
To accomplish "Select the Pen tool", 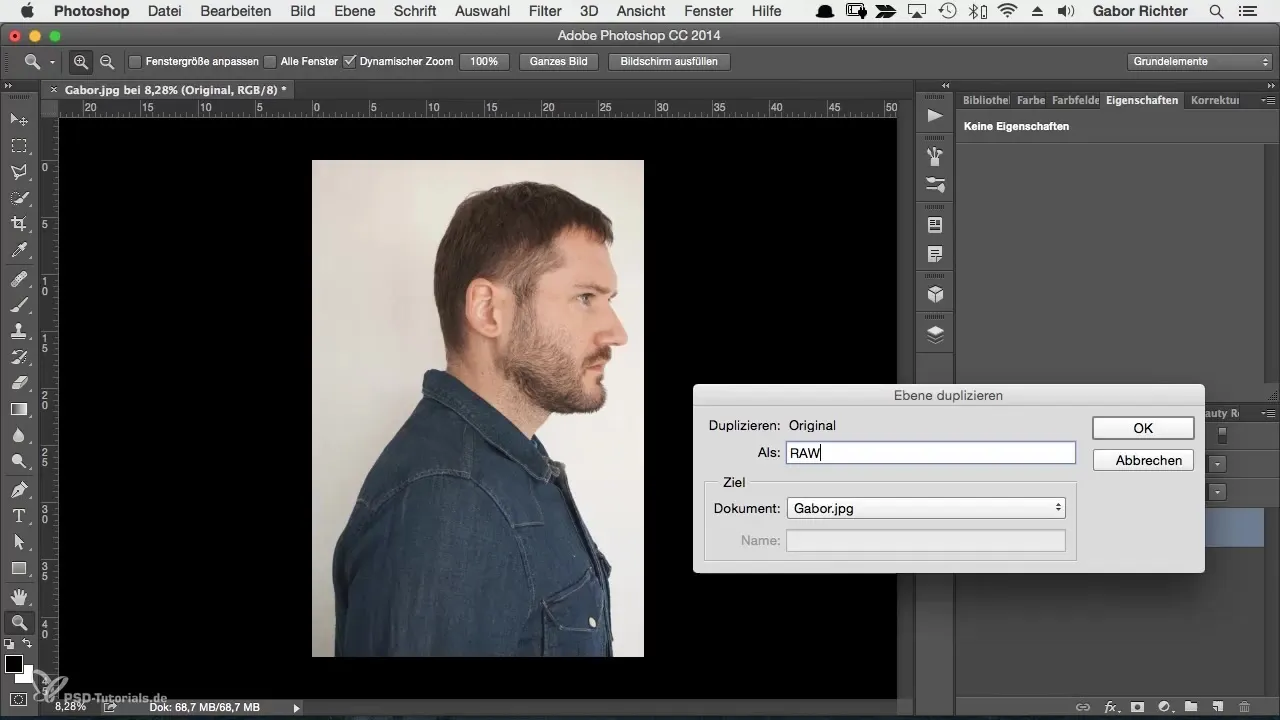I will 18,491.
